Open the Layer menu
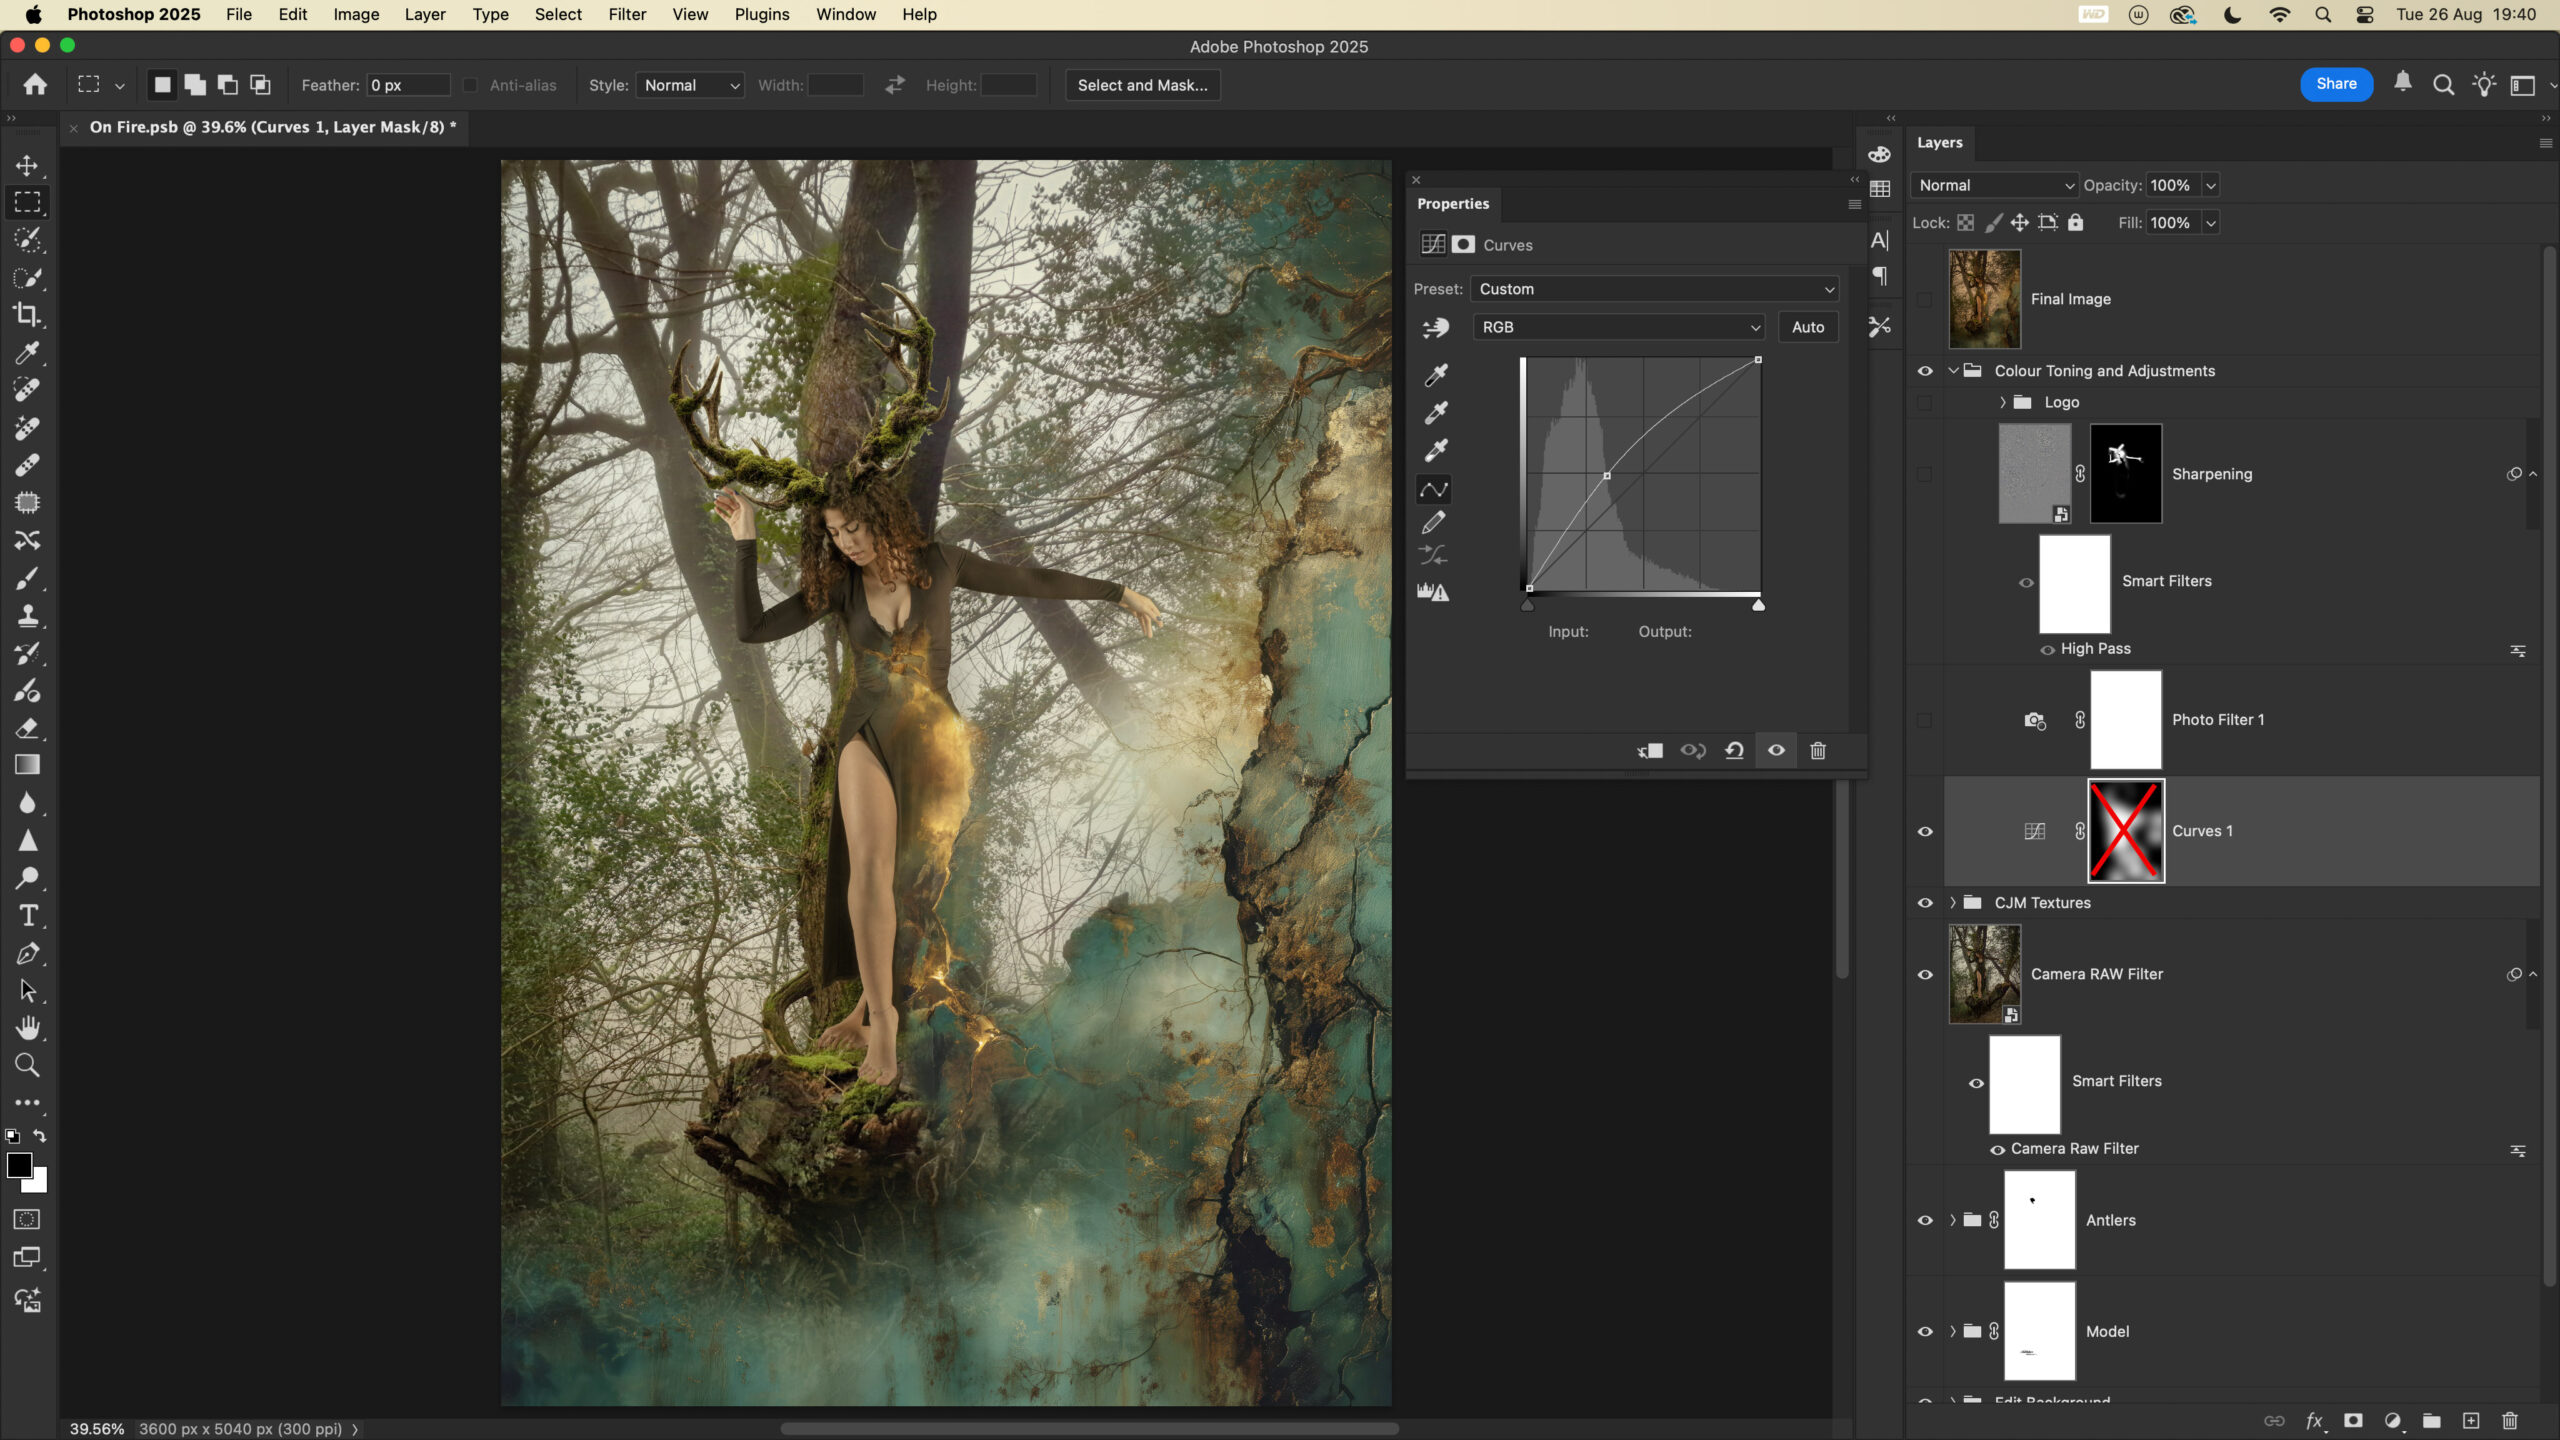2560x1440 pixels. pos(424,14)
